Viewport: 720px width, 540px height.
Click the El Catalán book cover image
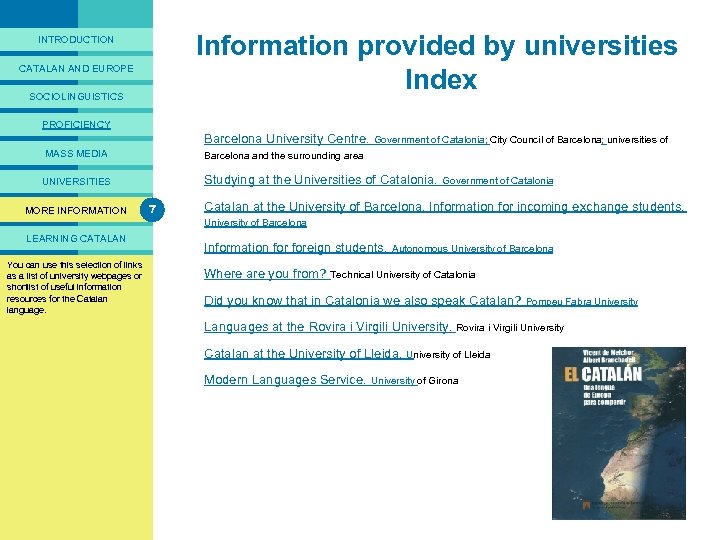click(619, 433)
